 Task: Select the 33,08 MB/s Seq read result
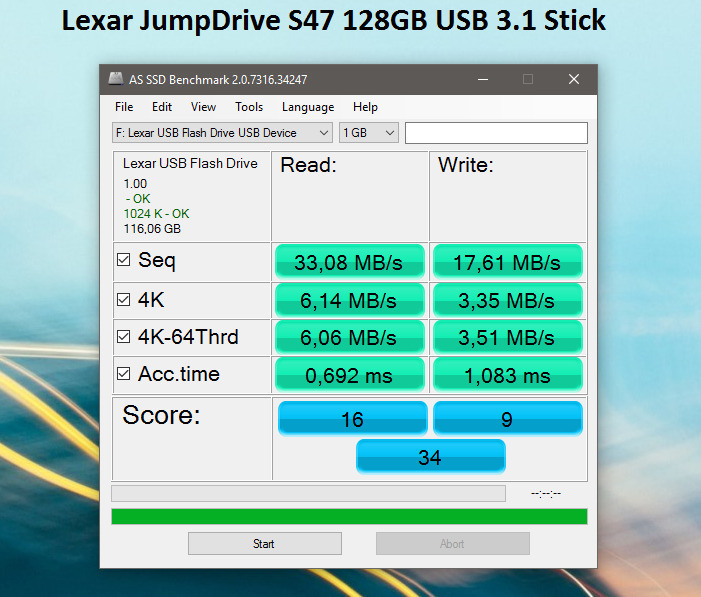click(350, 262)
